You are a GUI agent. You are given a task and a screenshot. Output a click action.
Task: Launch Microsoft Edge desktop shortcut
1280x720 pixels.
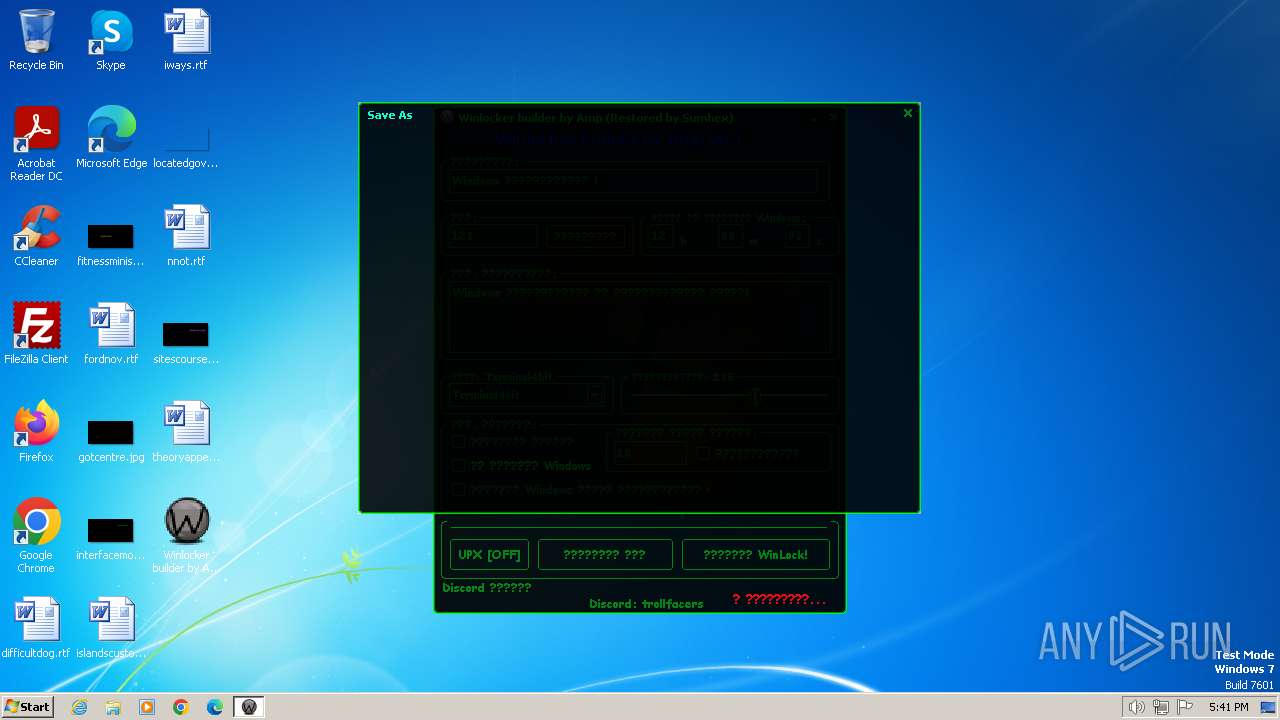coord(111,138)
